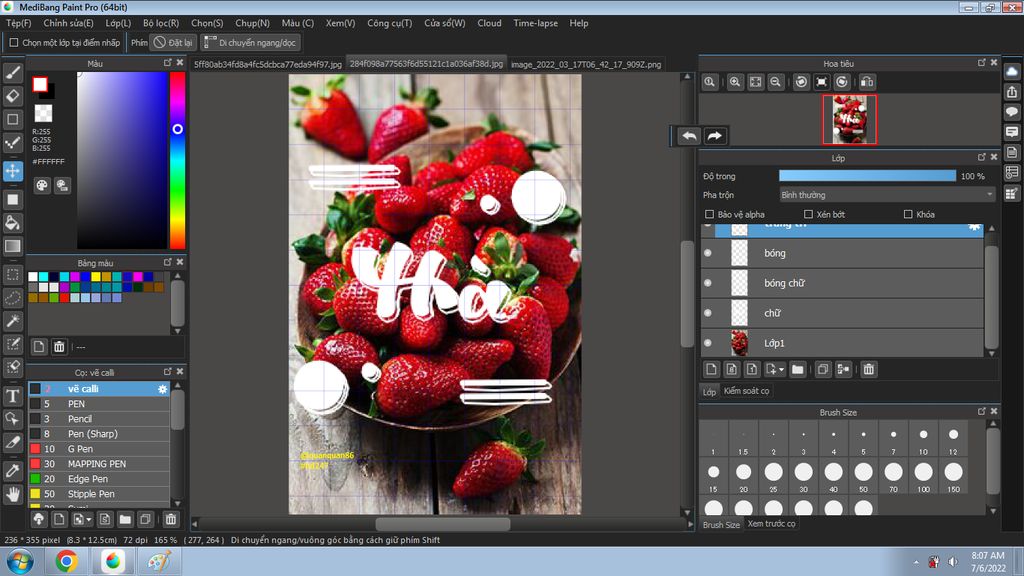Duplicate the layer using the Lớp panel icon
Viewport: 1024px width, 576px height.
[x=823, y=370]
